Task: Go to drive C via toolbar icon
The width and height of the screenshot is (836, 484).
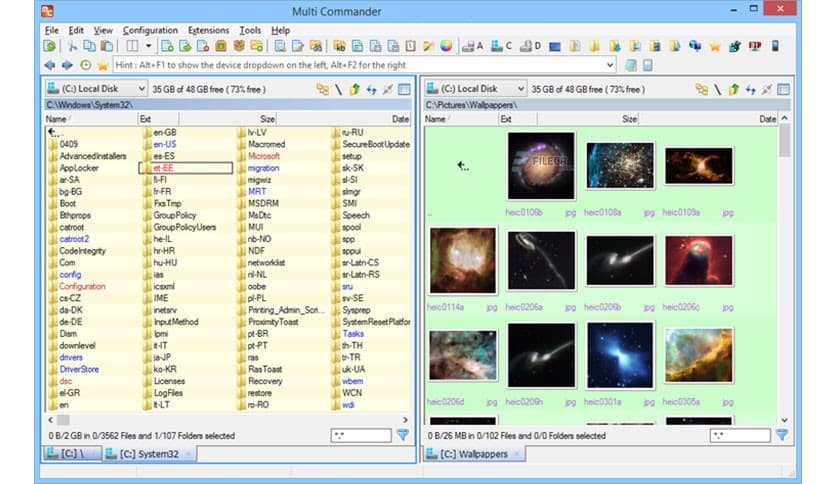Action: coord(501,46)
